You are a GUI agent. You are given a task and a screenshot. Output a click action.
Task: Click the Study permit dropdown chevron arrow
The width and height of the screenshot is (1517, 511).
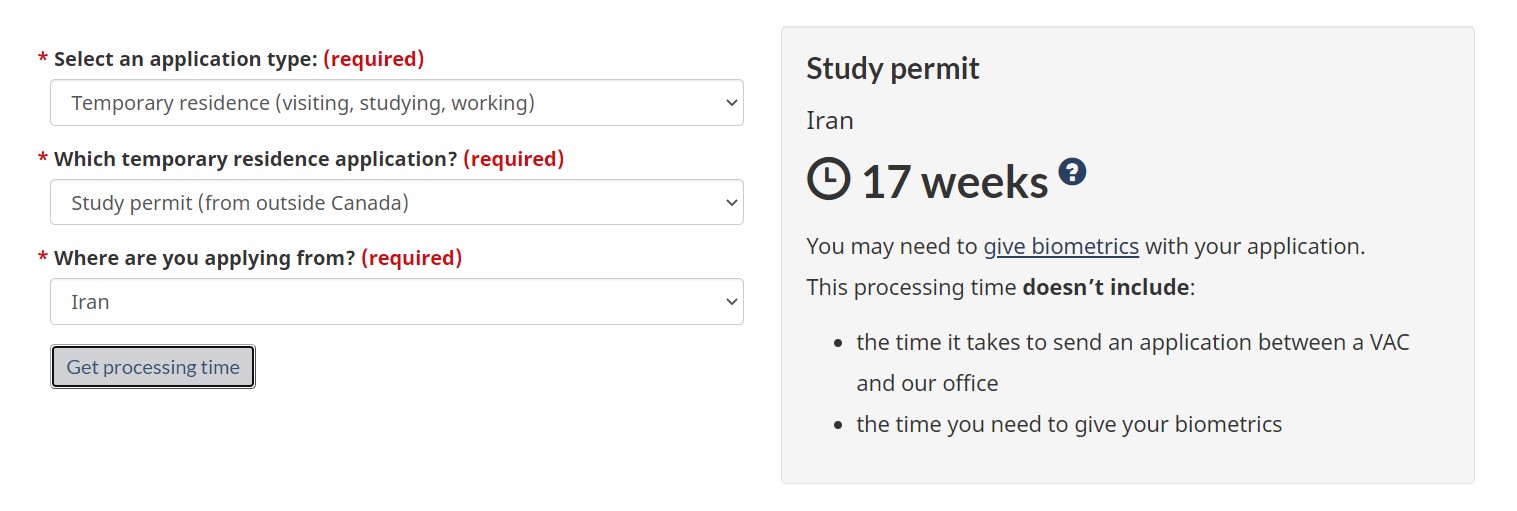(731, 202)
